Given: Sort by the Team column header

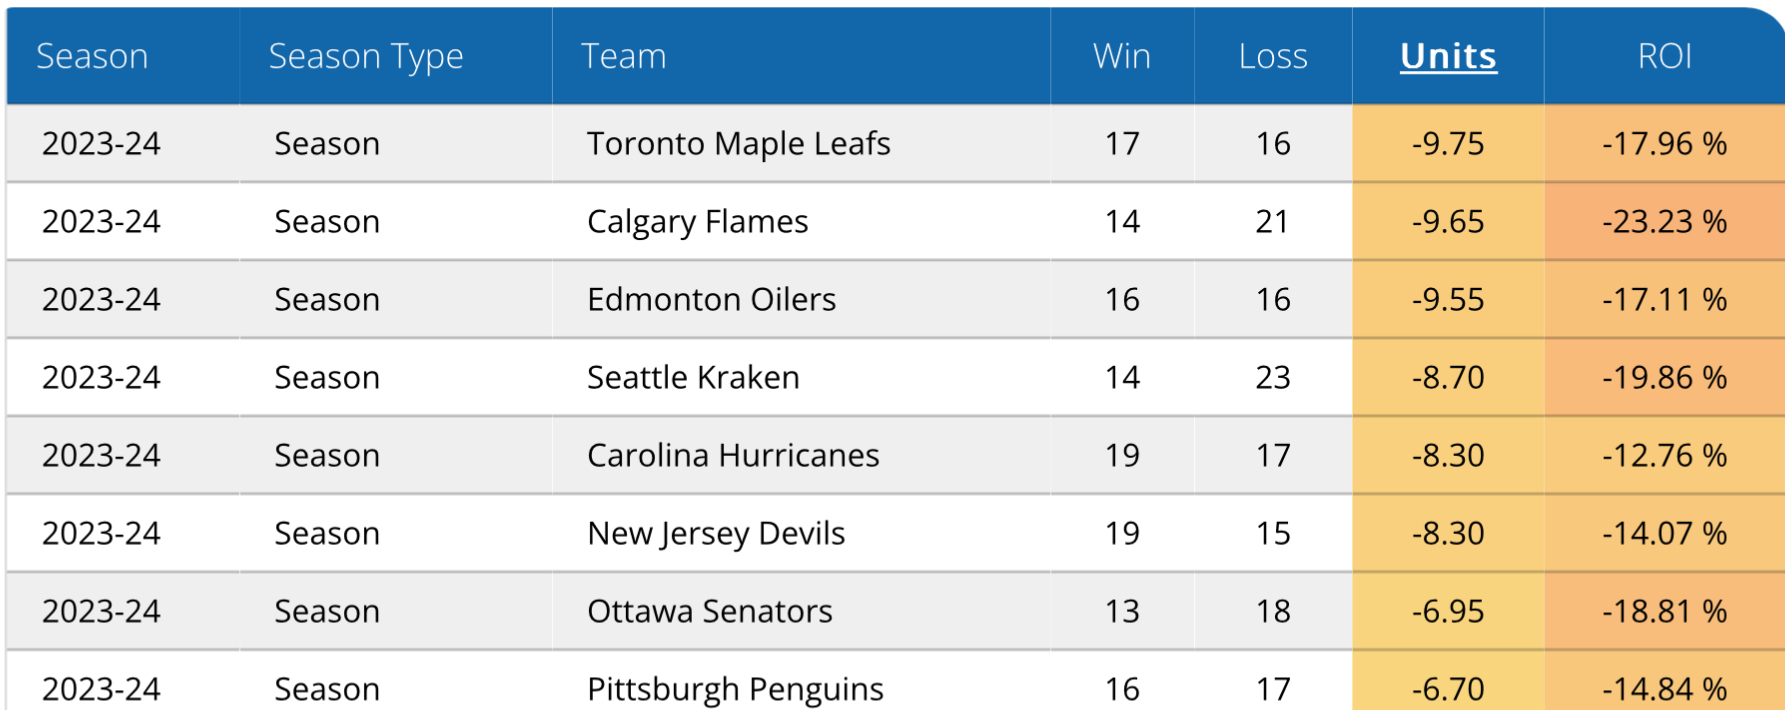Looking at the screenshot, I should pyautogui.click(x=624, y=57).
